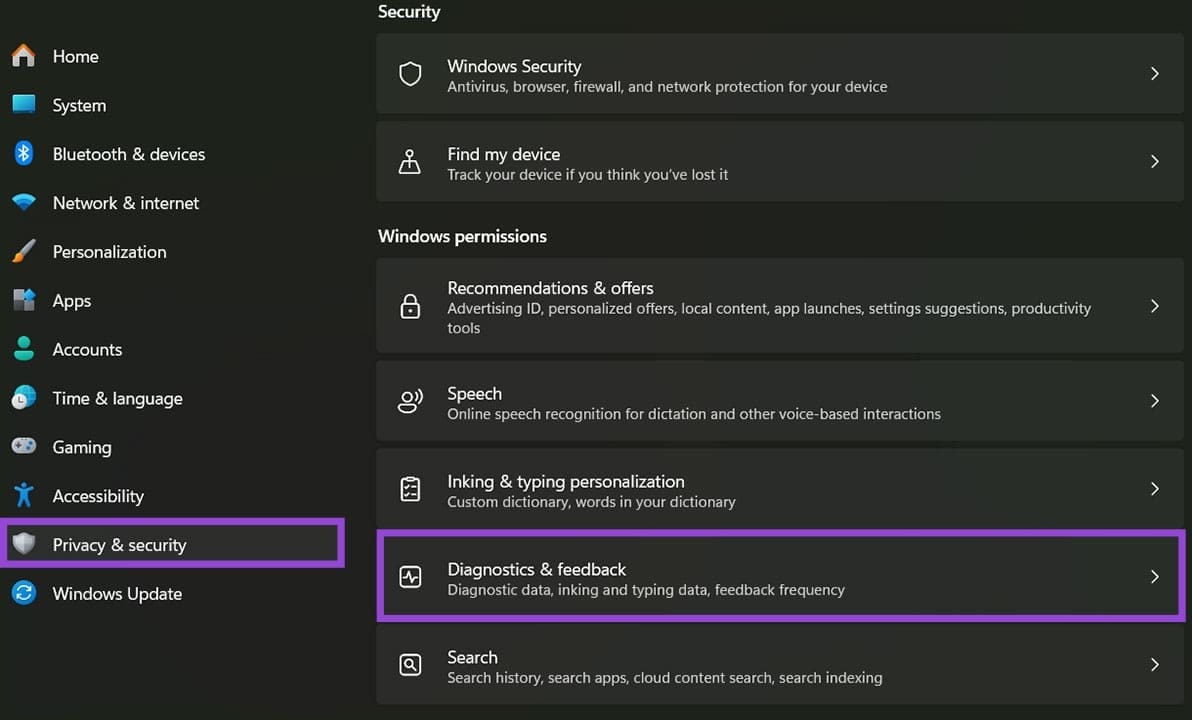Click the Speech recognition icon
Image resolution: width=1192 pixels, height=720 pixels.
pyautogui.click(x=410, y=401)
